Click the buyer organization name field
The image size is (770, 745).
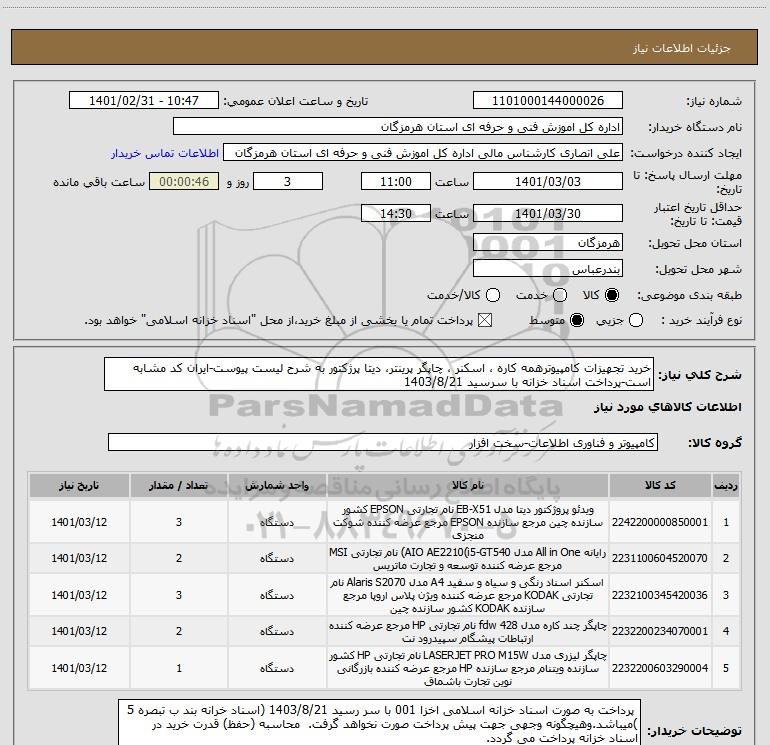398,127
